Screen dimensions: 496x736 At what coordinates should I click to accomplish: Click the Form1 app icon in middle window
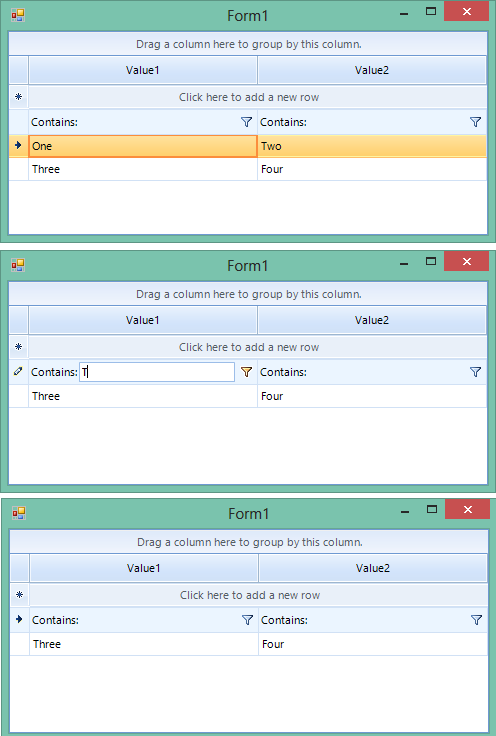click(18, 266)
